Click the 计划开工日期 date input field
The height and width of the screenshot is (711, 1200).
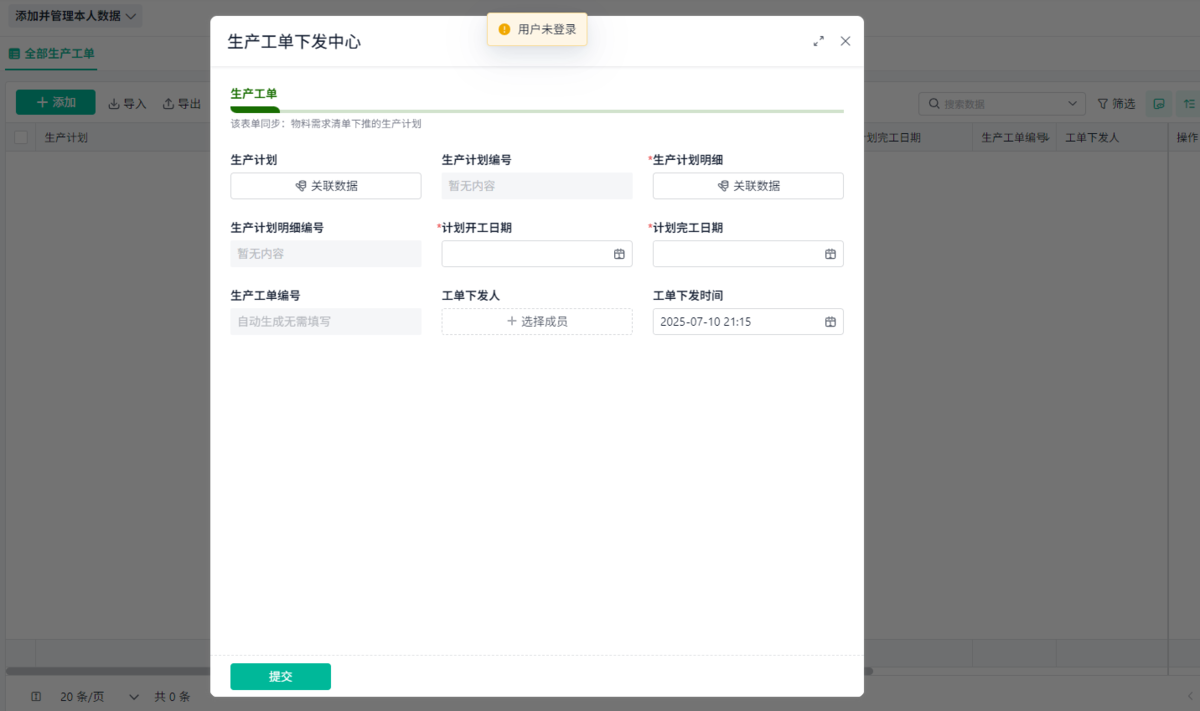click(x=525, y=254)
